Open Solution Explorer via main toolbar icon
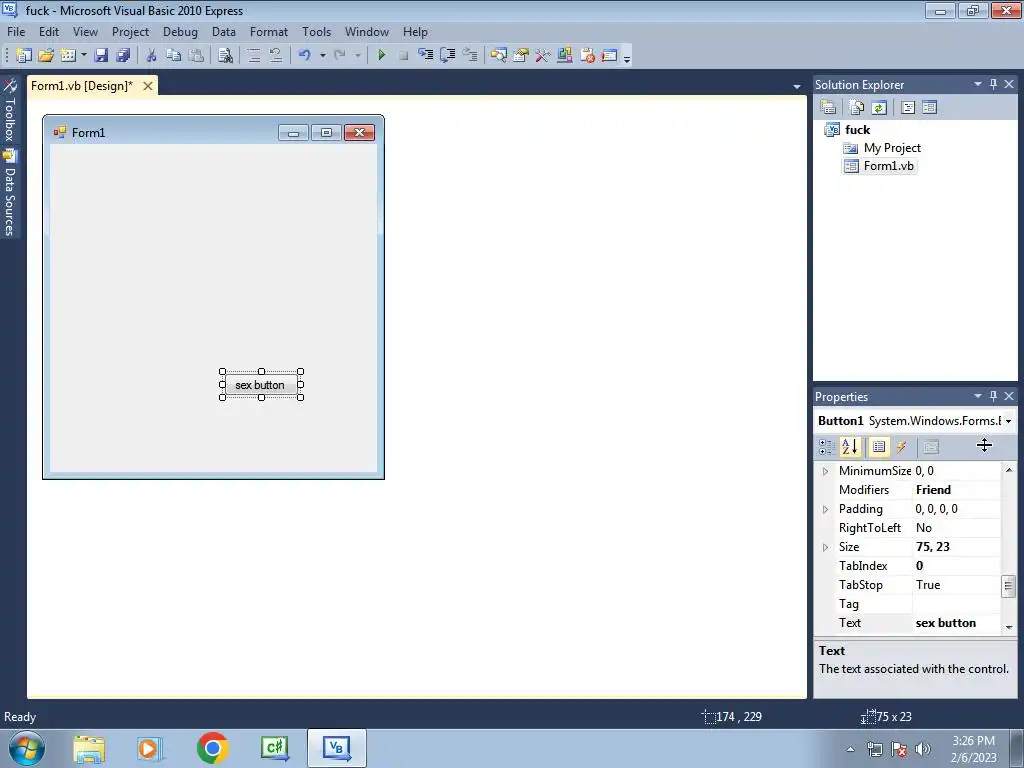The width and height of the screenshot is (1024, 768). [x=499, y=56]
